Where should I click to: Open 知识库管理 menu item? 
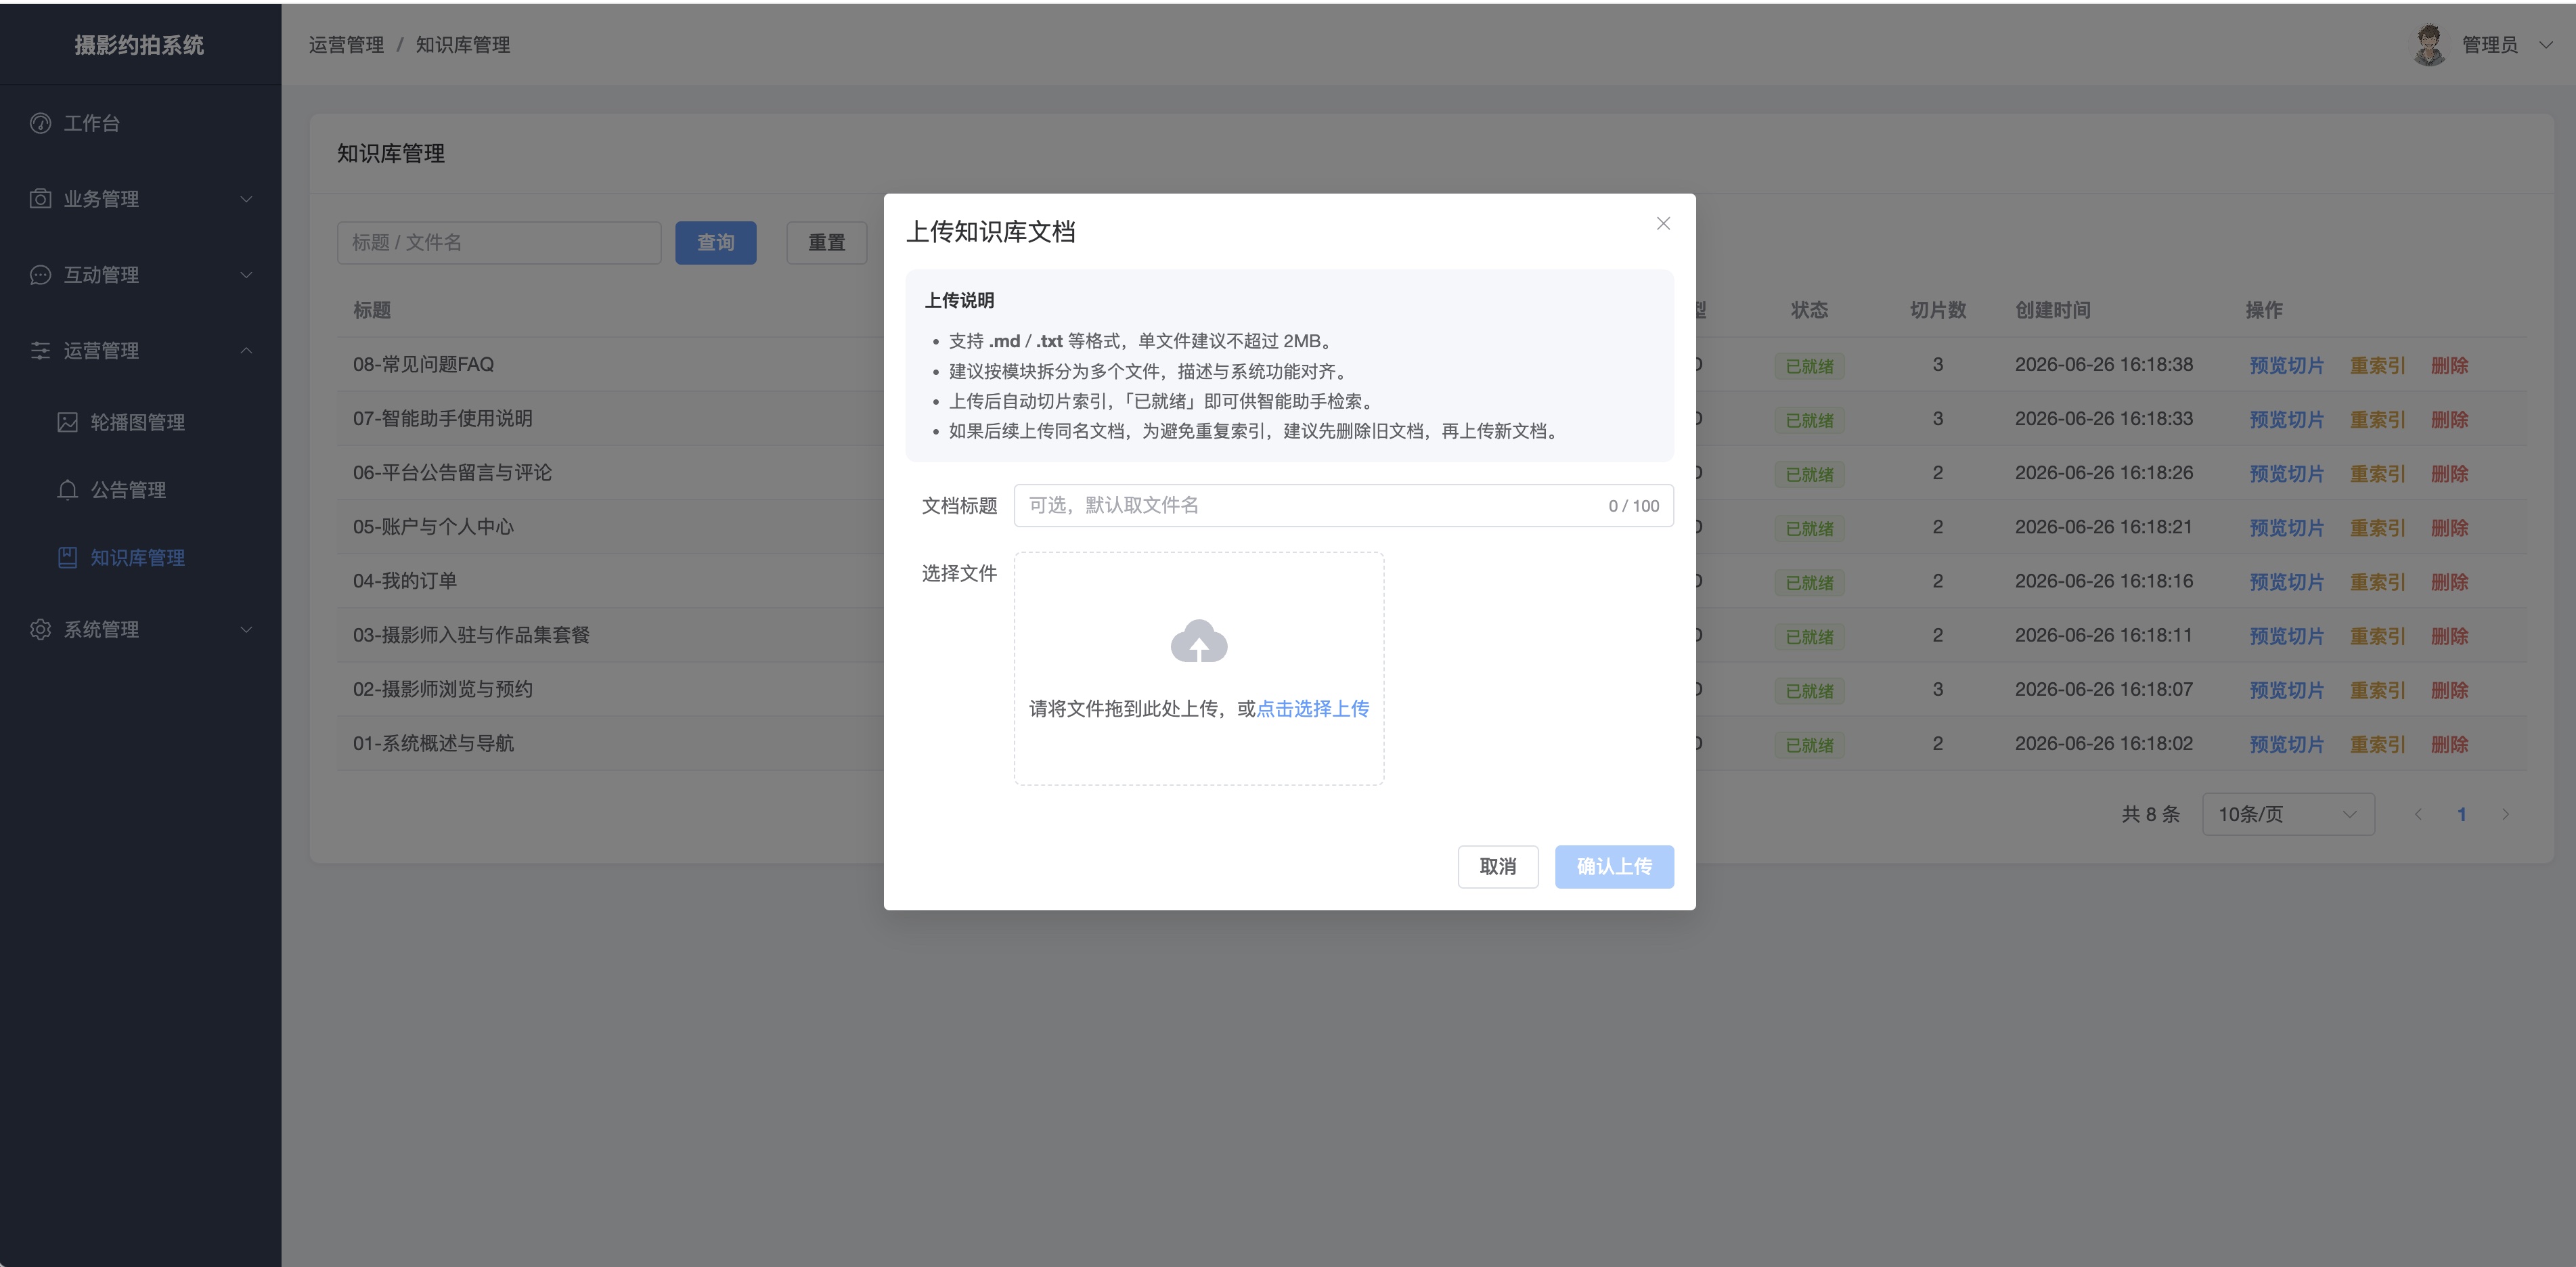click(140, 558)
